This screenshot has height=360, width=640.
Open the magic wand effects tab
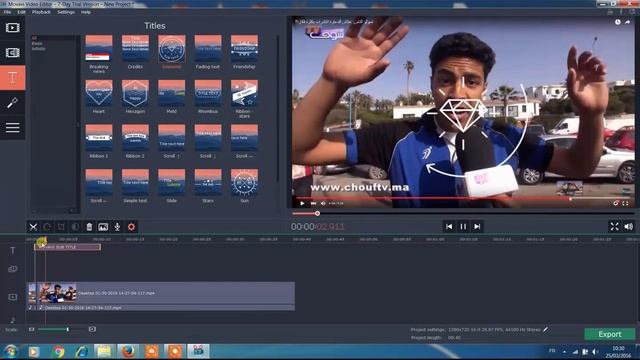[13, 103]
